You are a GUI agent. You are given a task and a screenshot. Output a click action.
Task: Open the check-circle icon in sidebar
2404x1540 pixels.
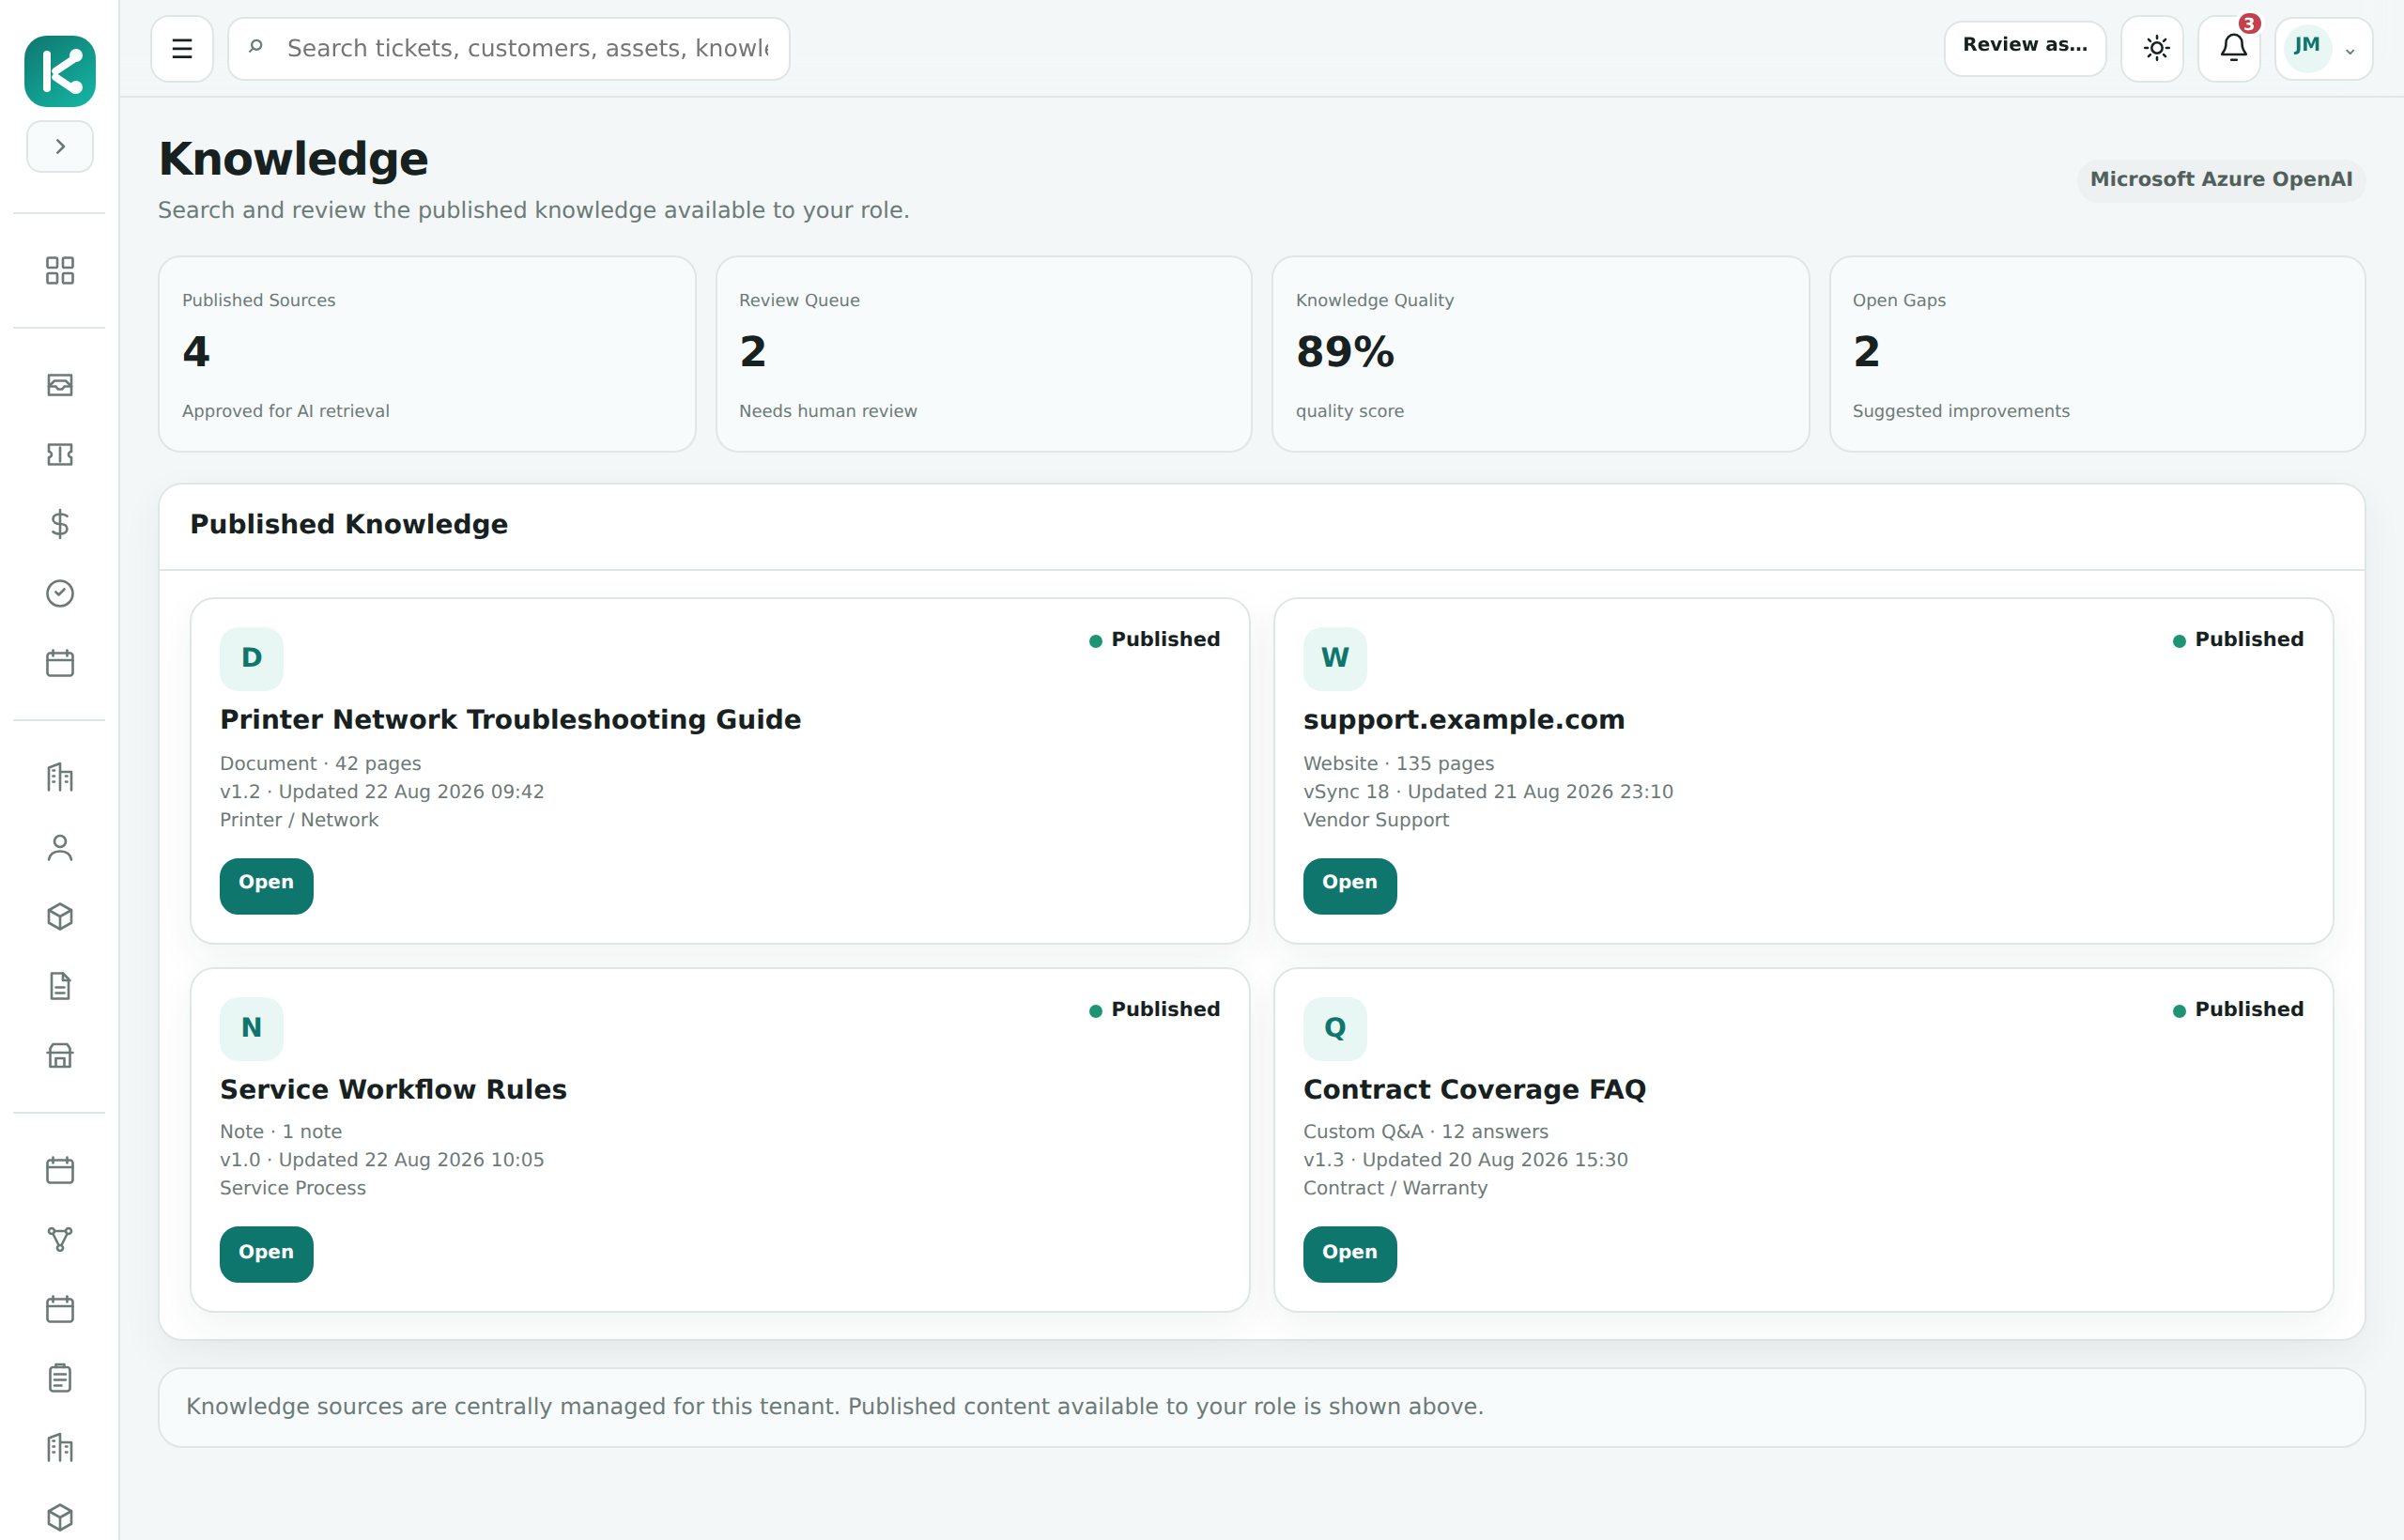60,593
